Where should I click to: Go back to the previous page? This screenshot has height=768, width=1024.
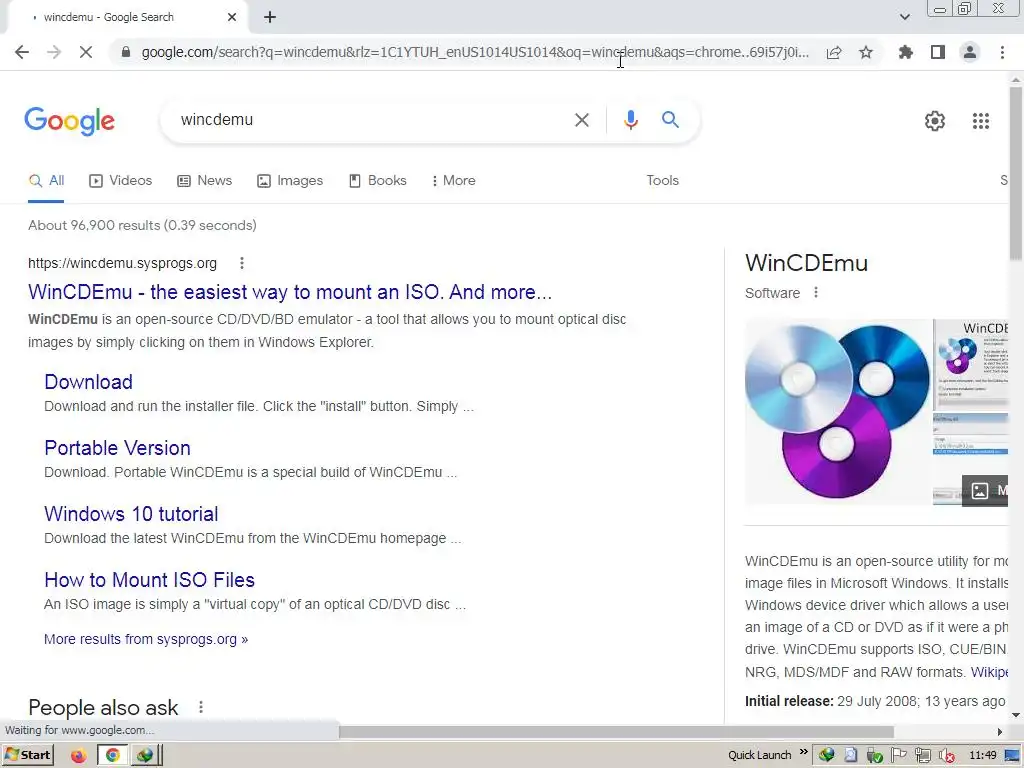(22, 52)
